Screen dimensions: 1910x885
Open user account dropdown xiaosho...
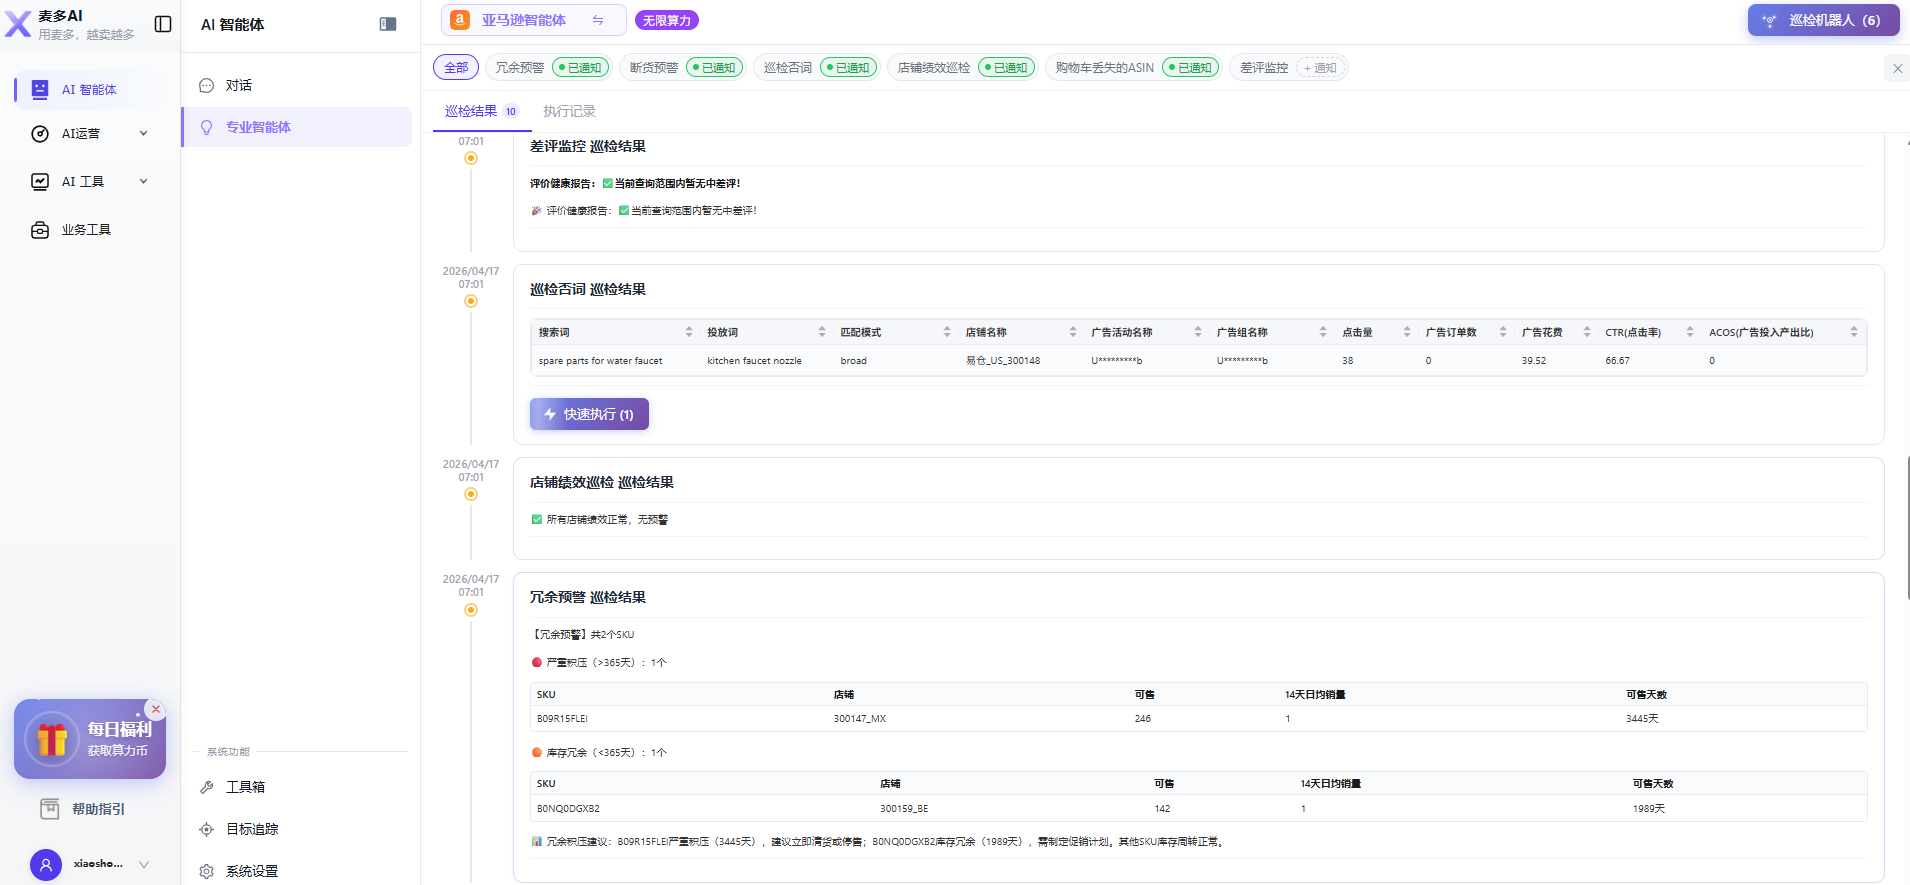coord(144,864)
